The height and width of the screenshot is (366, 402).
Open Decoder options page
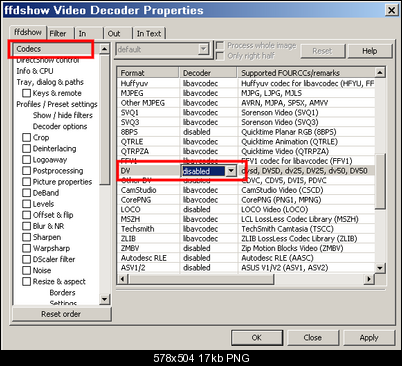60,126
